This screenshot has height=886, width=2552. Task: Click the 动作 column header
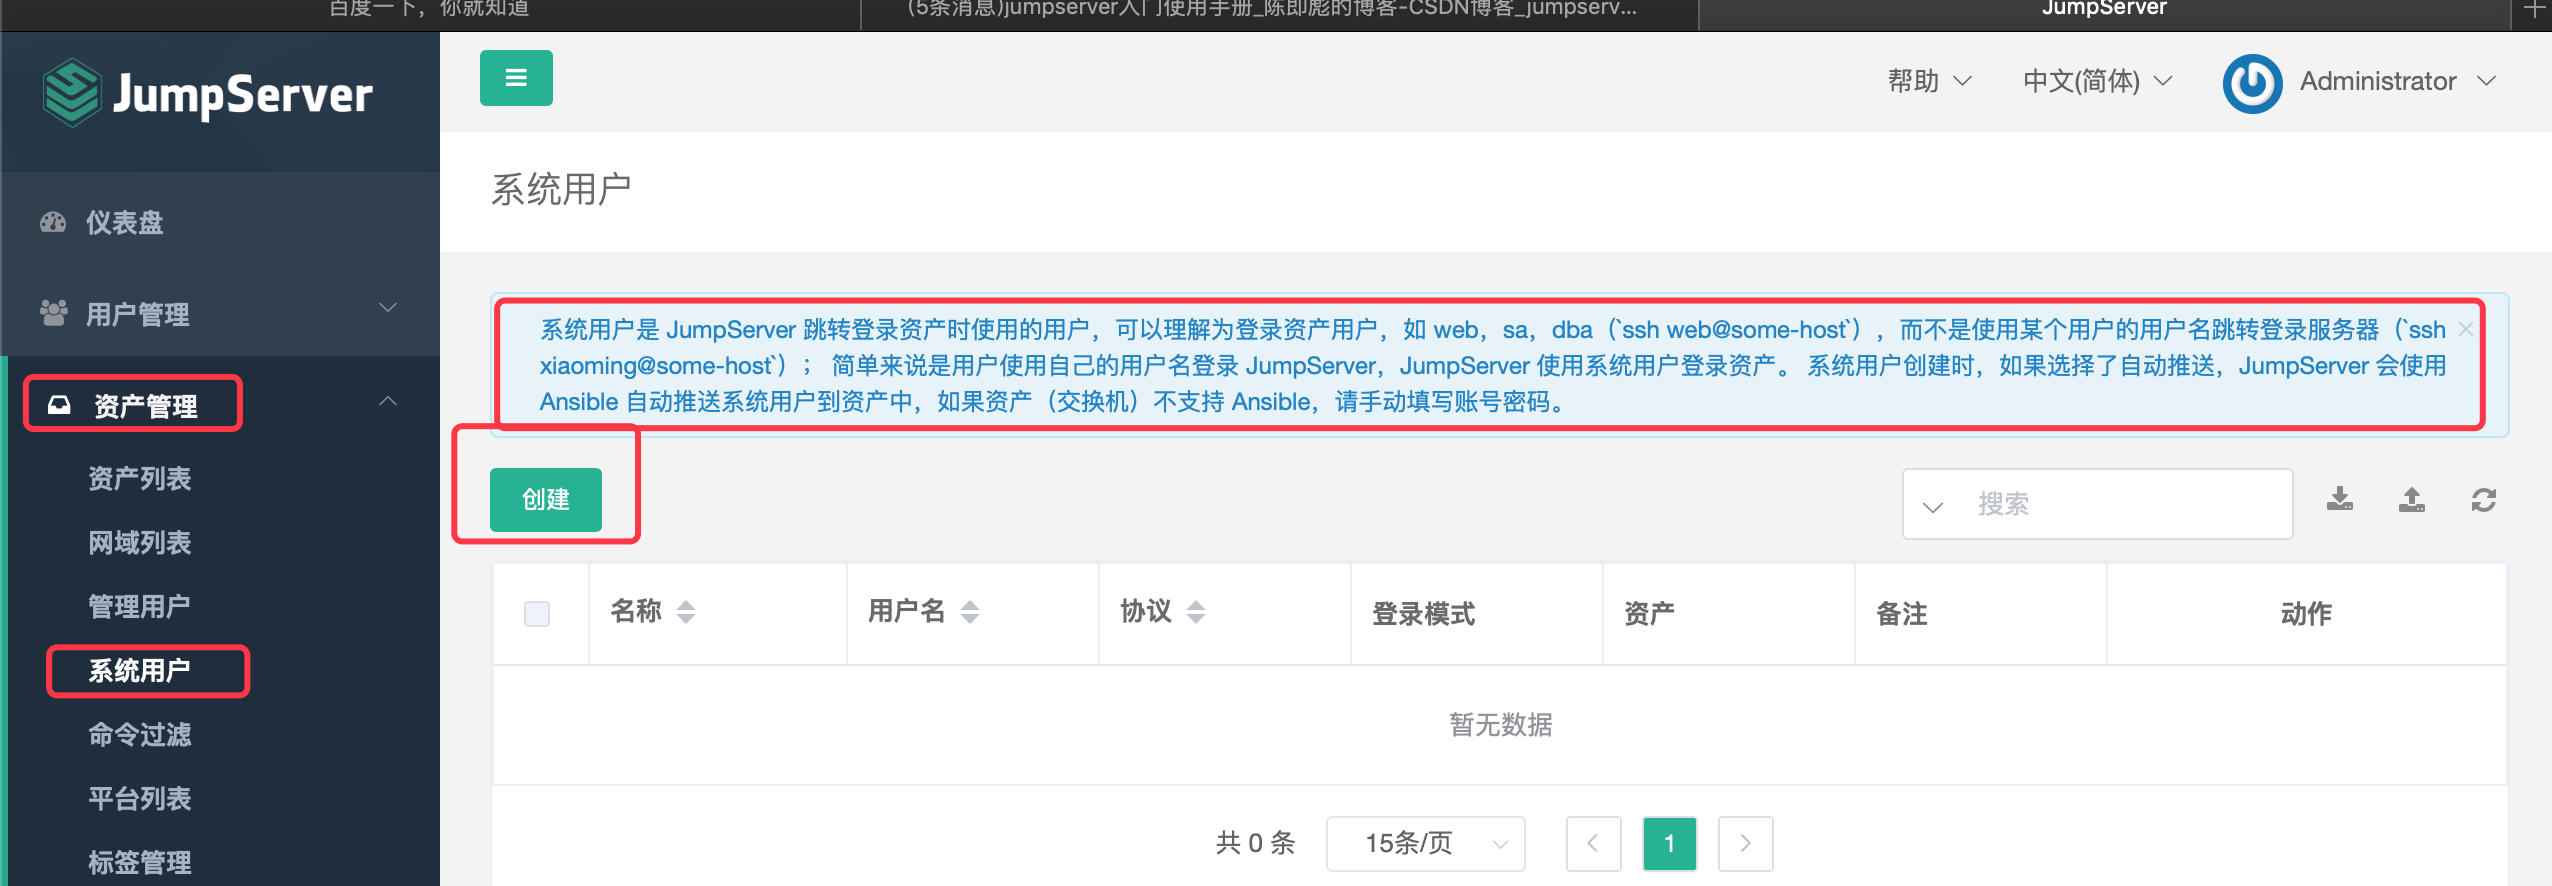(x=2306, y=613)
